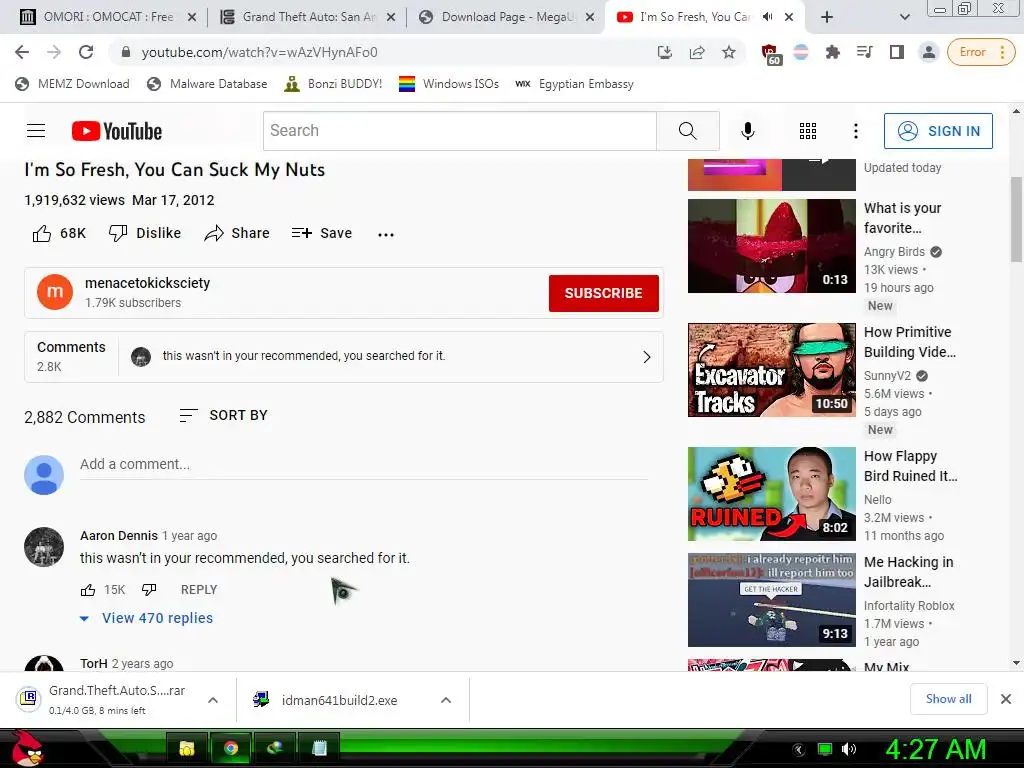This screenshot has width=1024, height=768.
Task: Expand the Comments teaser chevron
Action: [647, 357]
